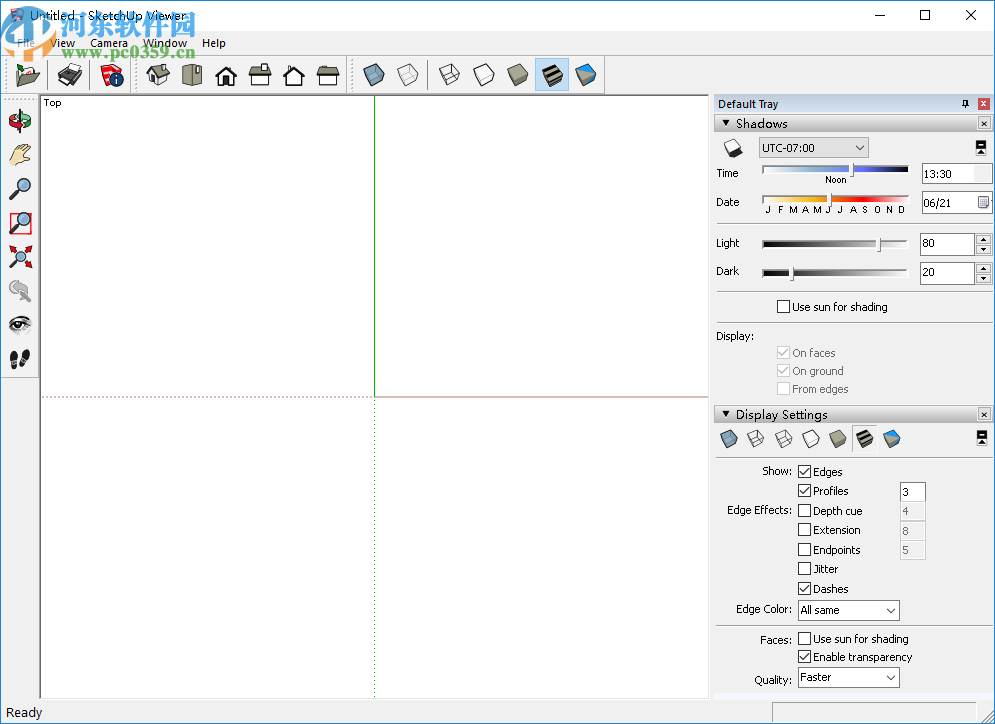
Task: Enable the Use sun for shading option
Action: click(784, 307)
